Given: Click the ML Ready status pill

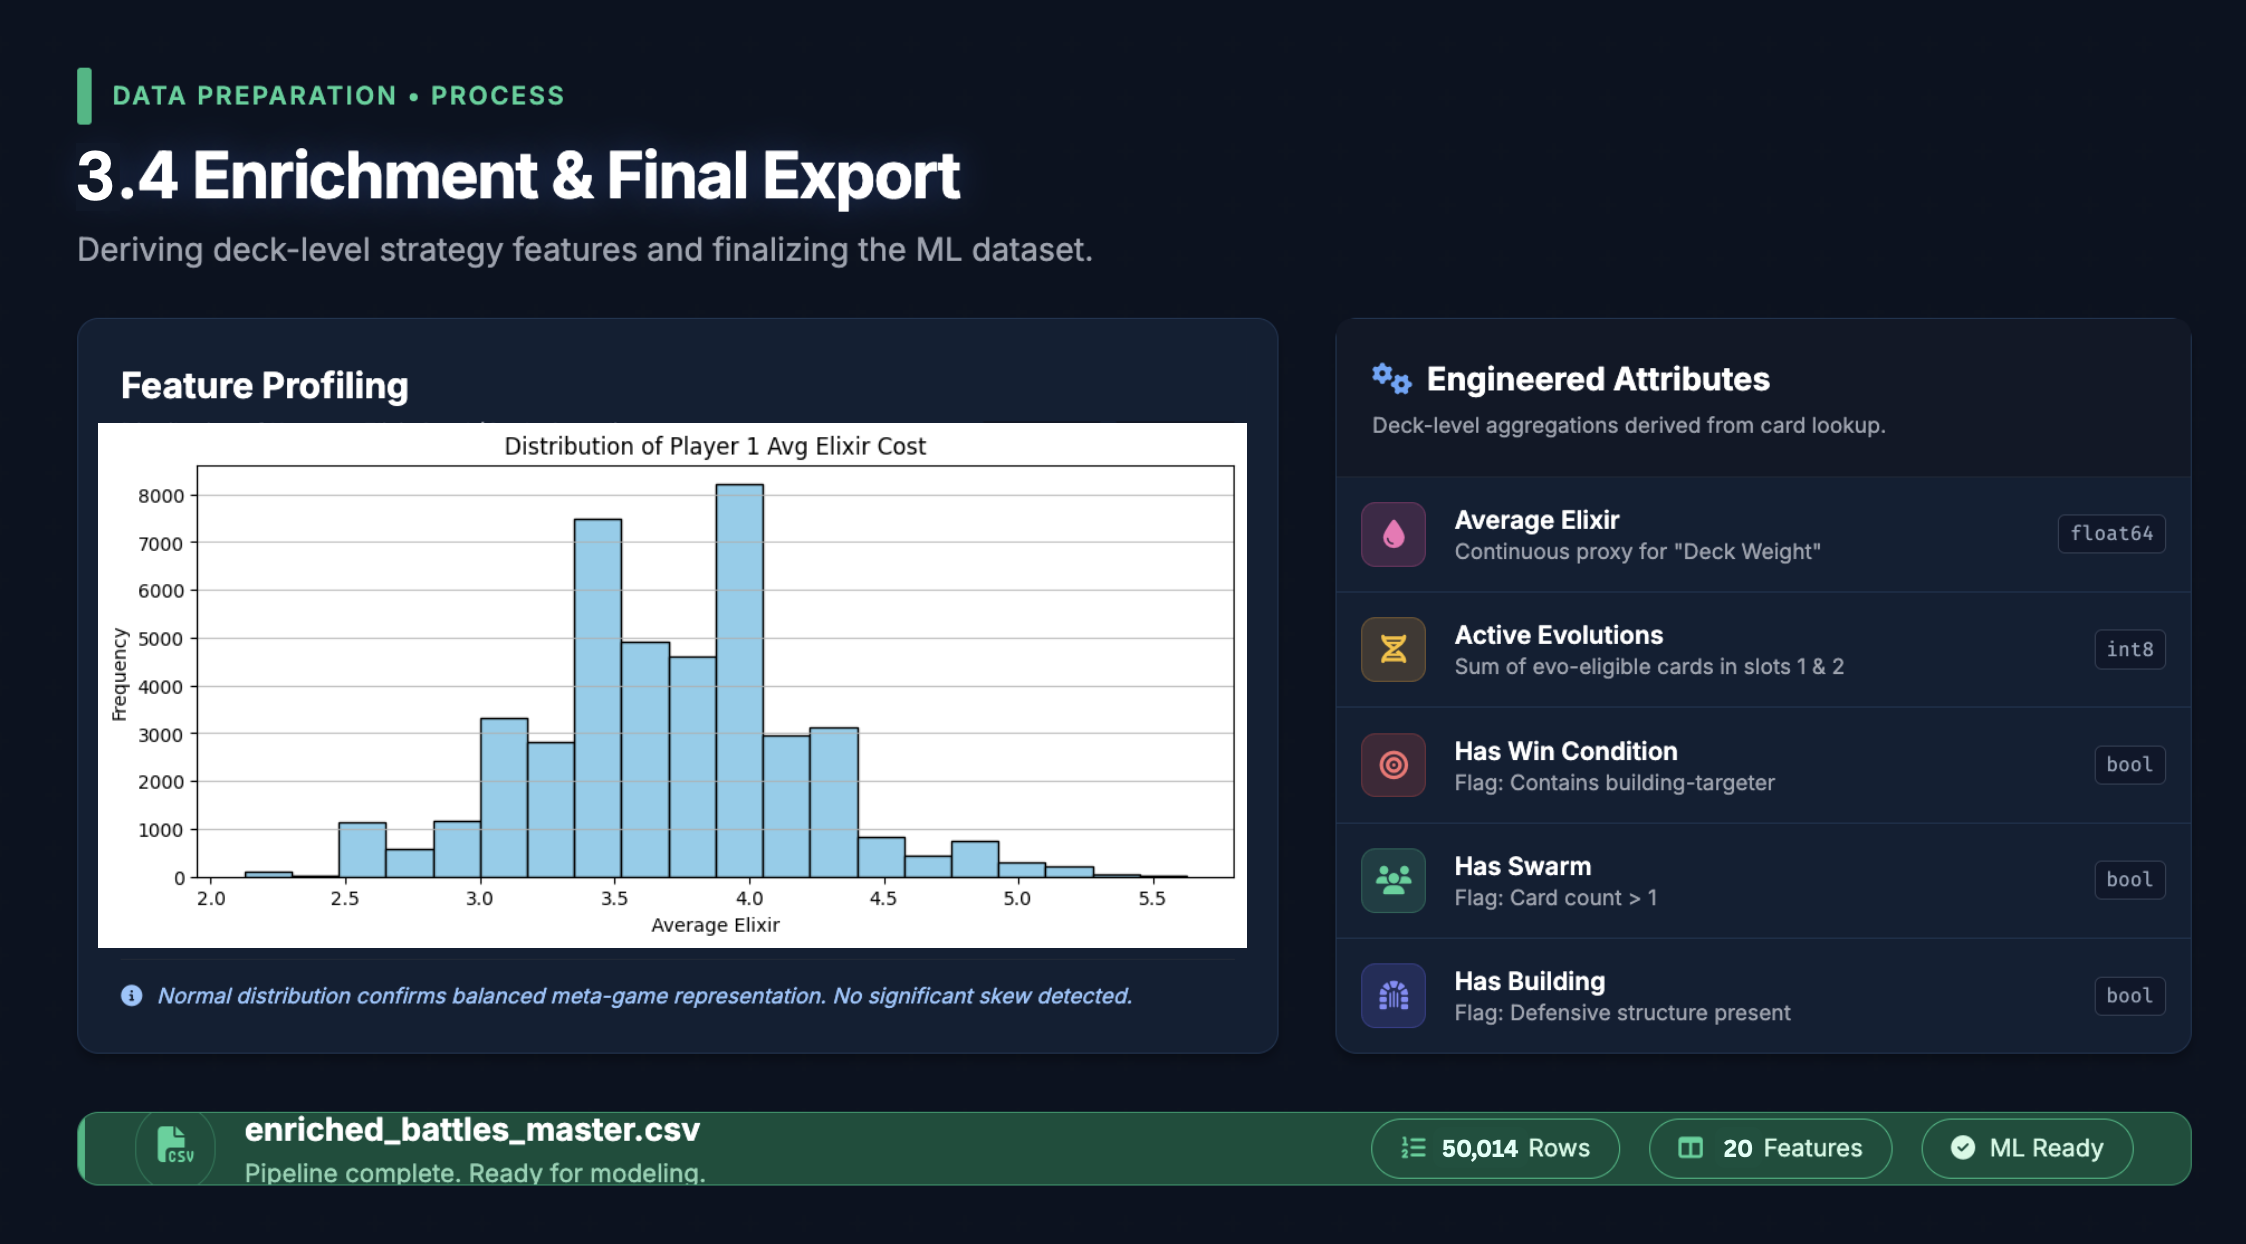Looking at the screenshot, I should [2027, 1148].
